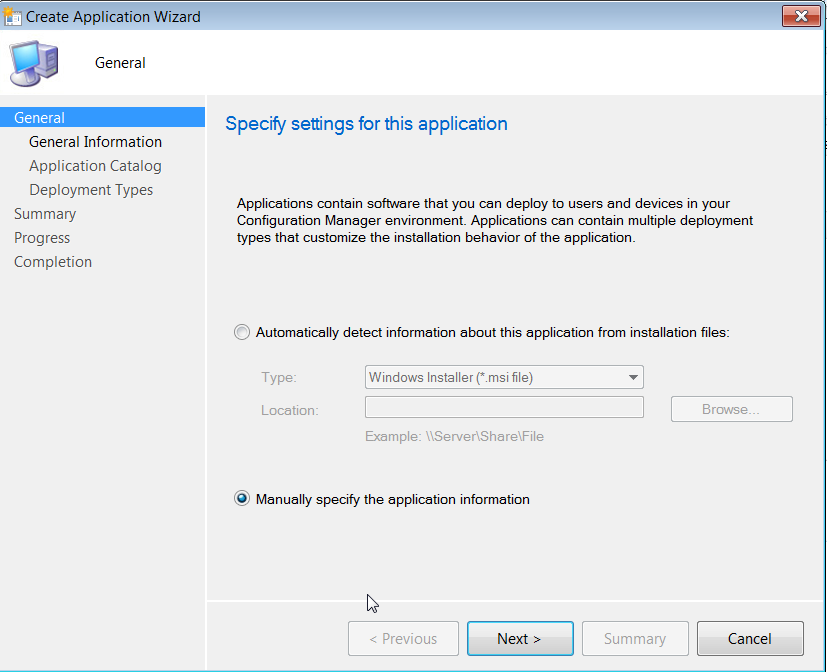Close the Create Application Wizard window
The image size is (827, 672).
(801, 16)
